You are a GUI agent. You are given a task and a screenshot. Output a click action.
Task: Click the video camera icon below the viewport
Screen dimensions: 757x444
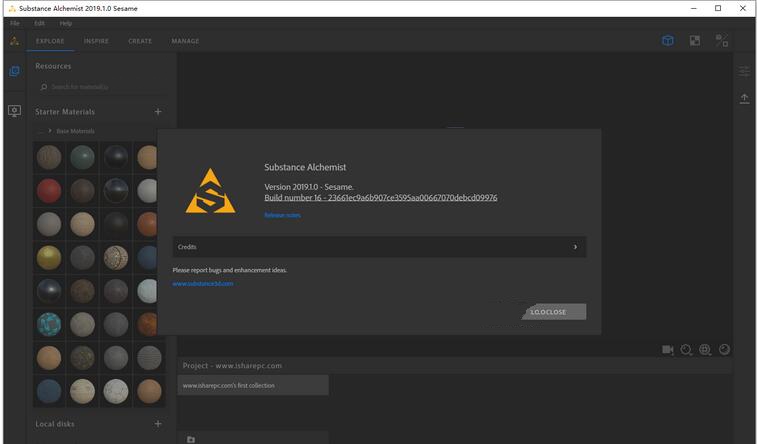[668, 349]
